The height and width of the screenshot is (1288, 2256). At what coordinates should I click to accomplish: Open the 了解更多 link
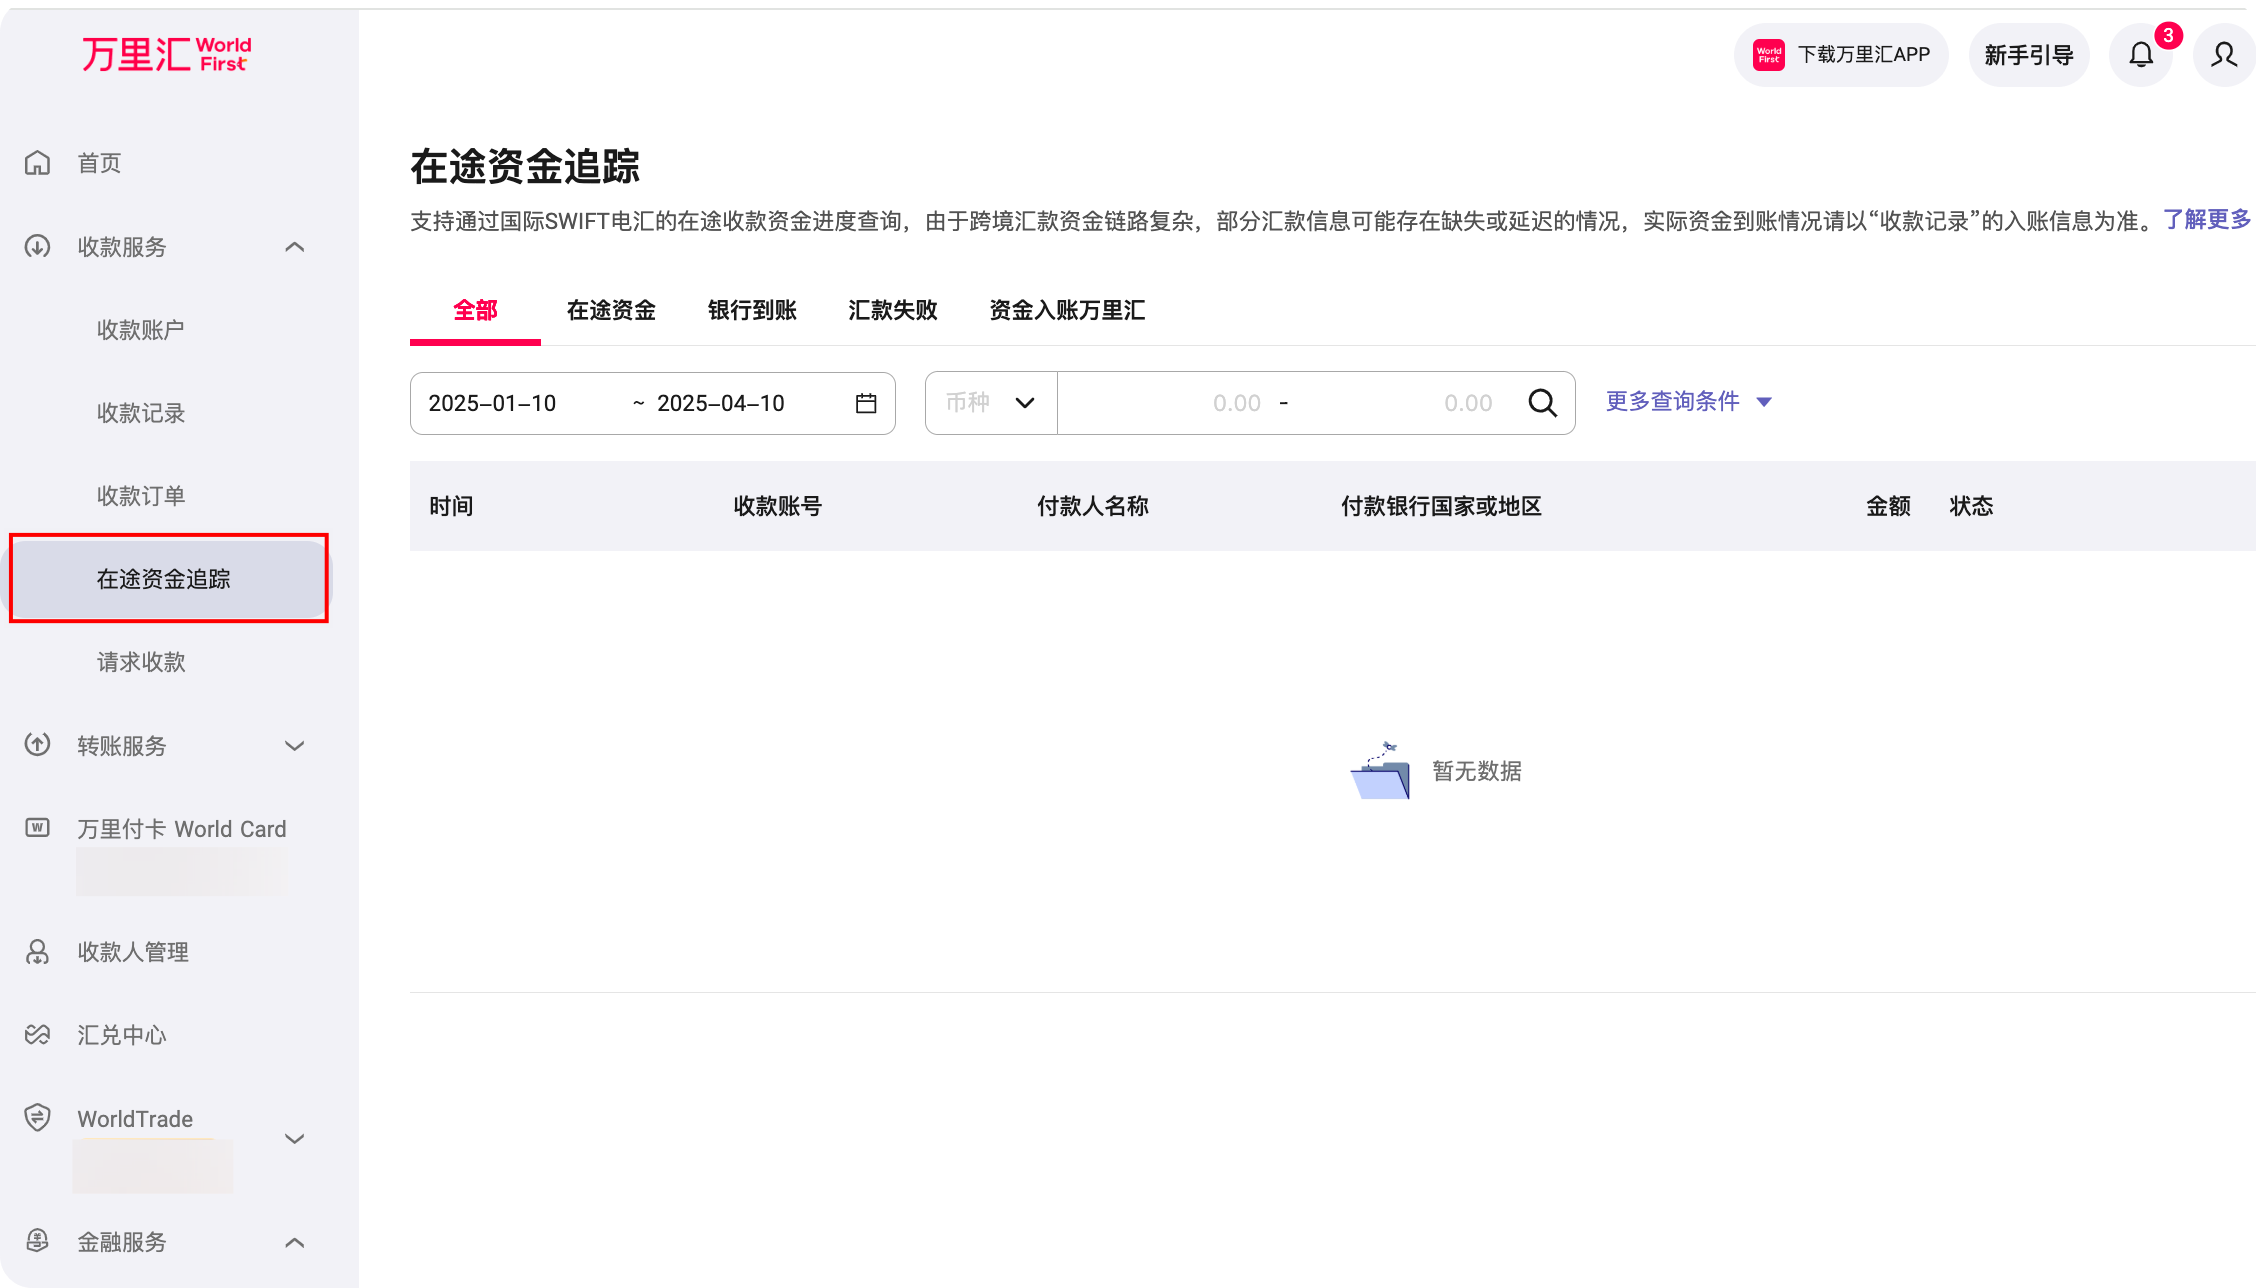pos(2207,220)
